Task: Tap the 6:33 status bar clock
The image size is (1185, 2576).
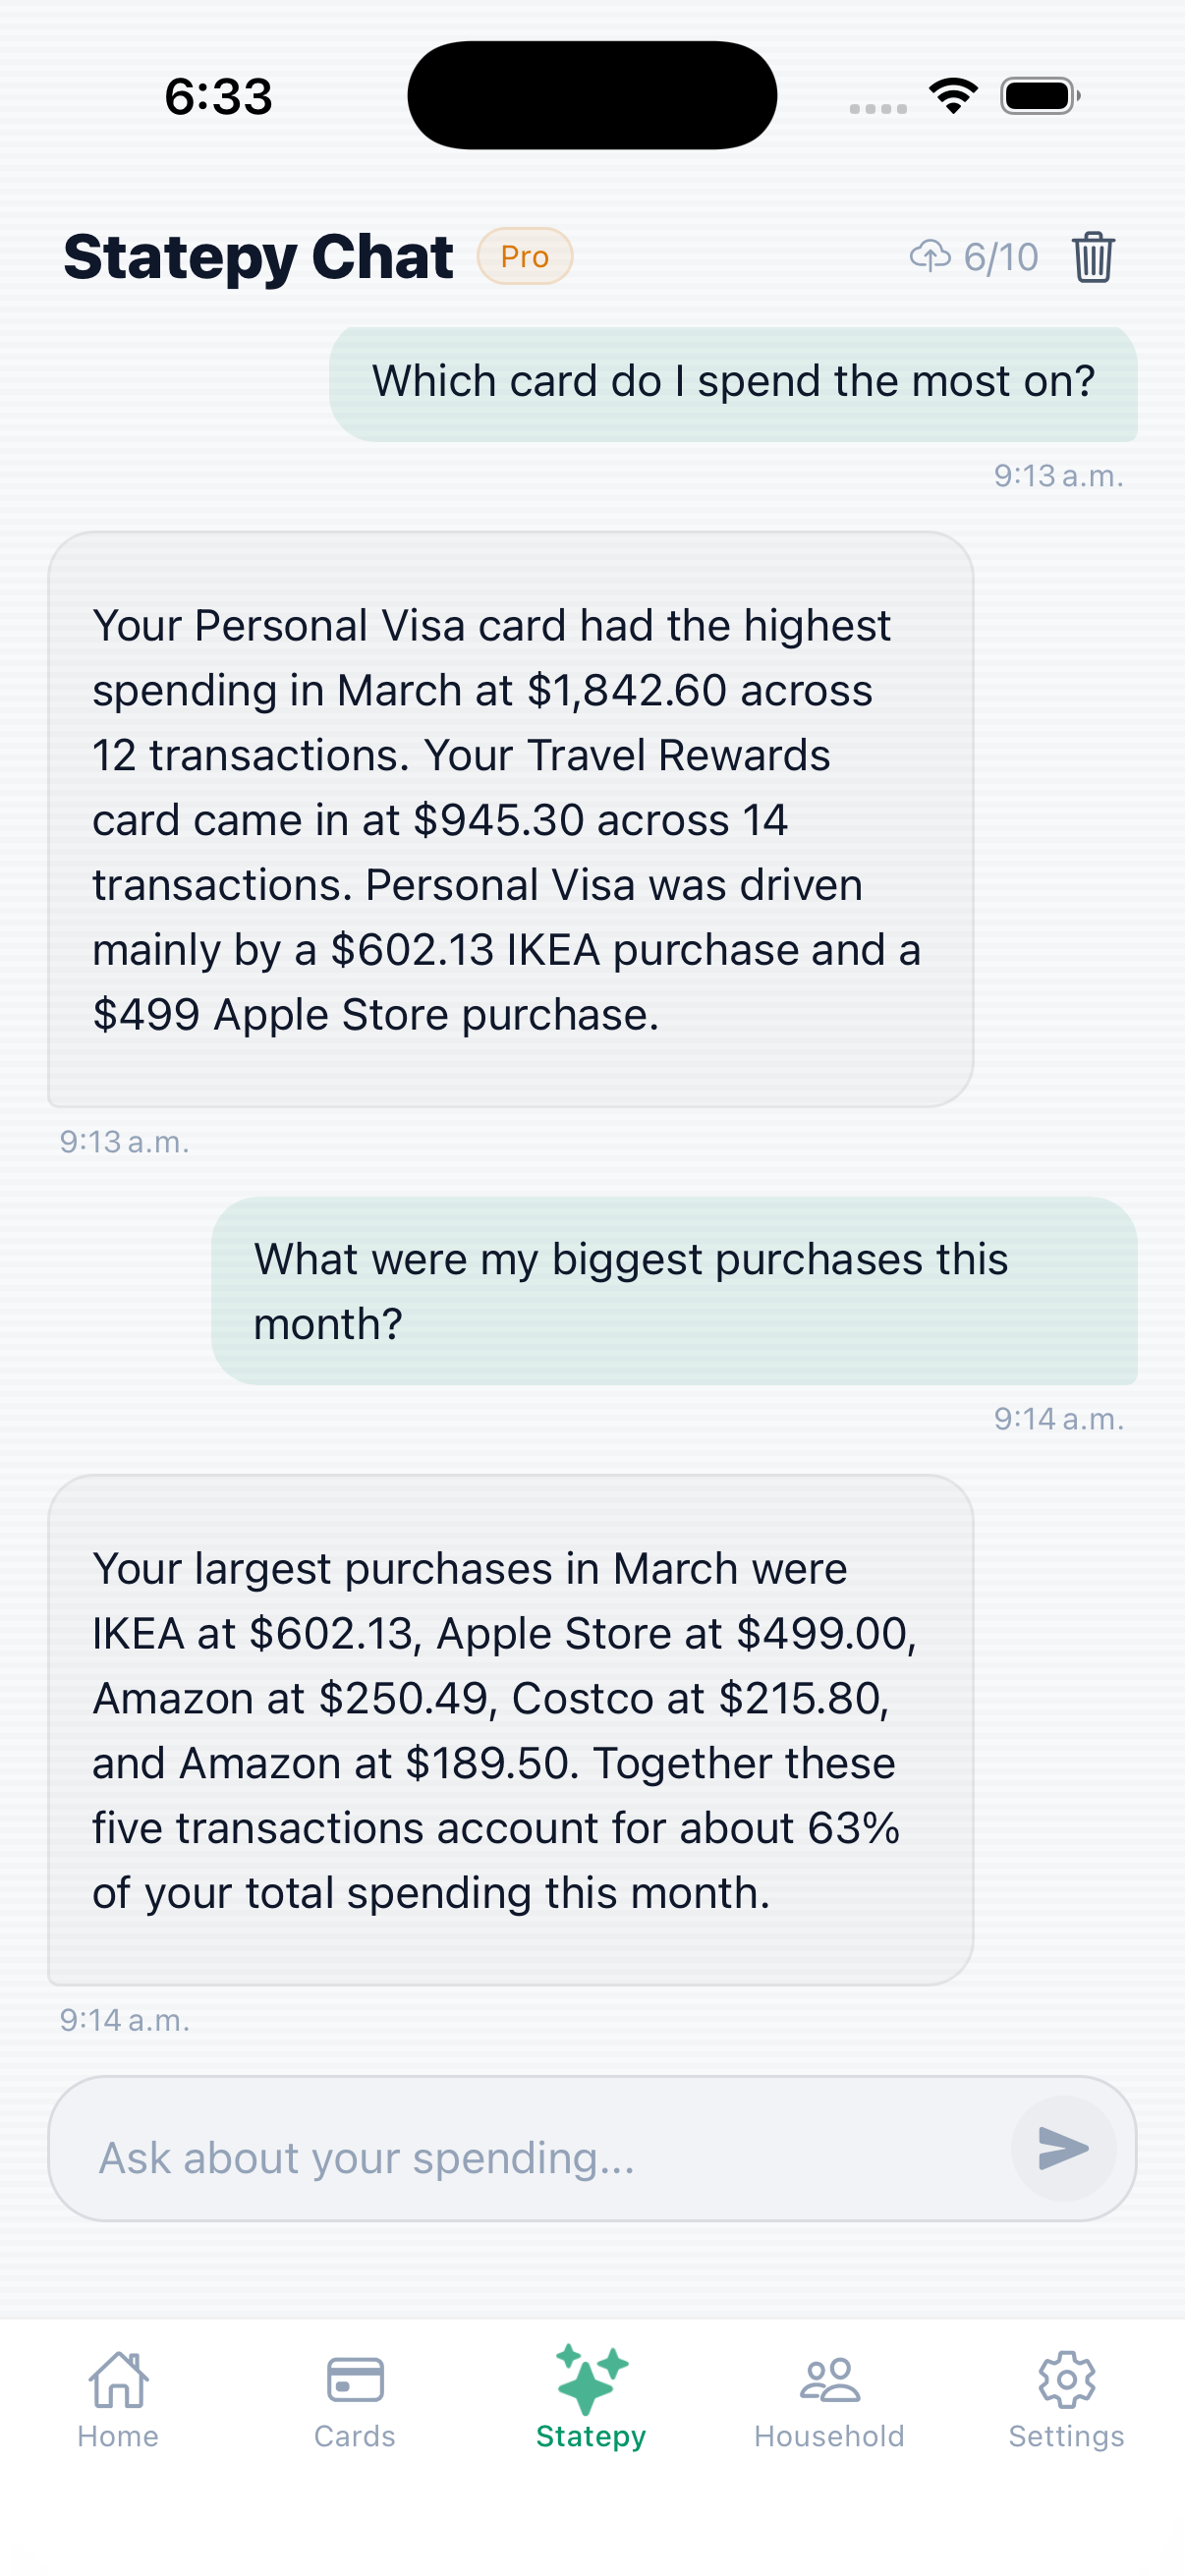Action: tap(219, 97)
